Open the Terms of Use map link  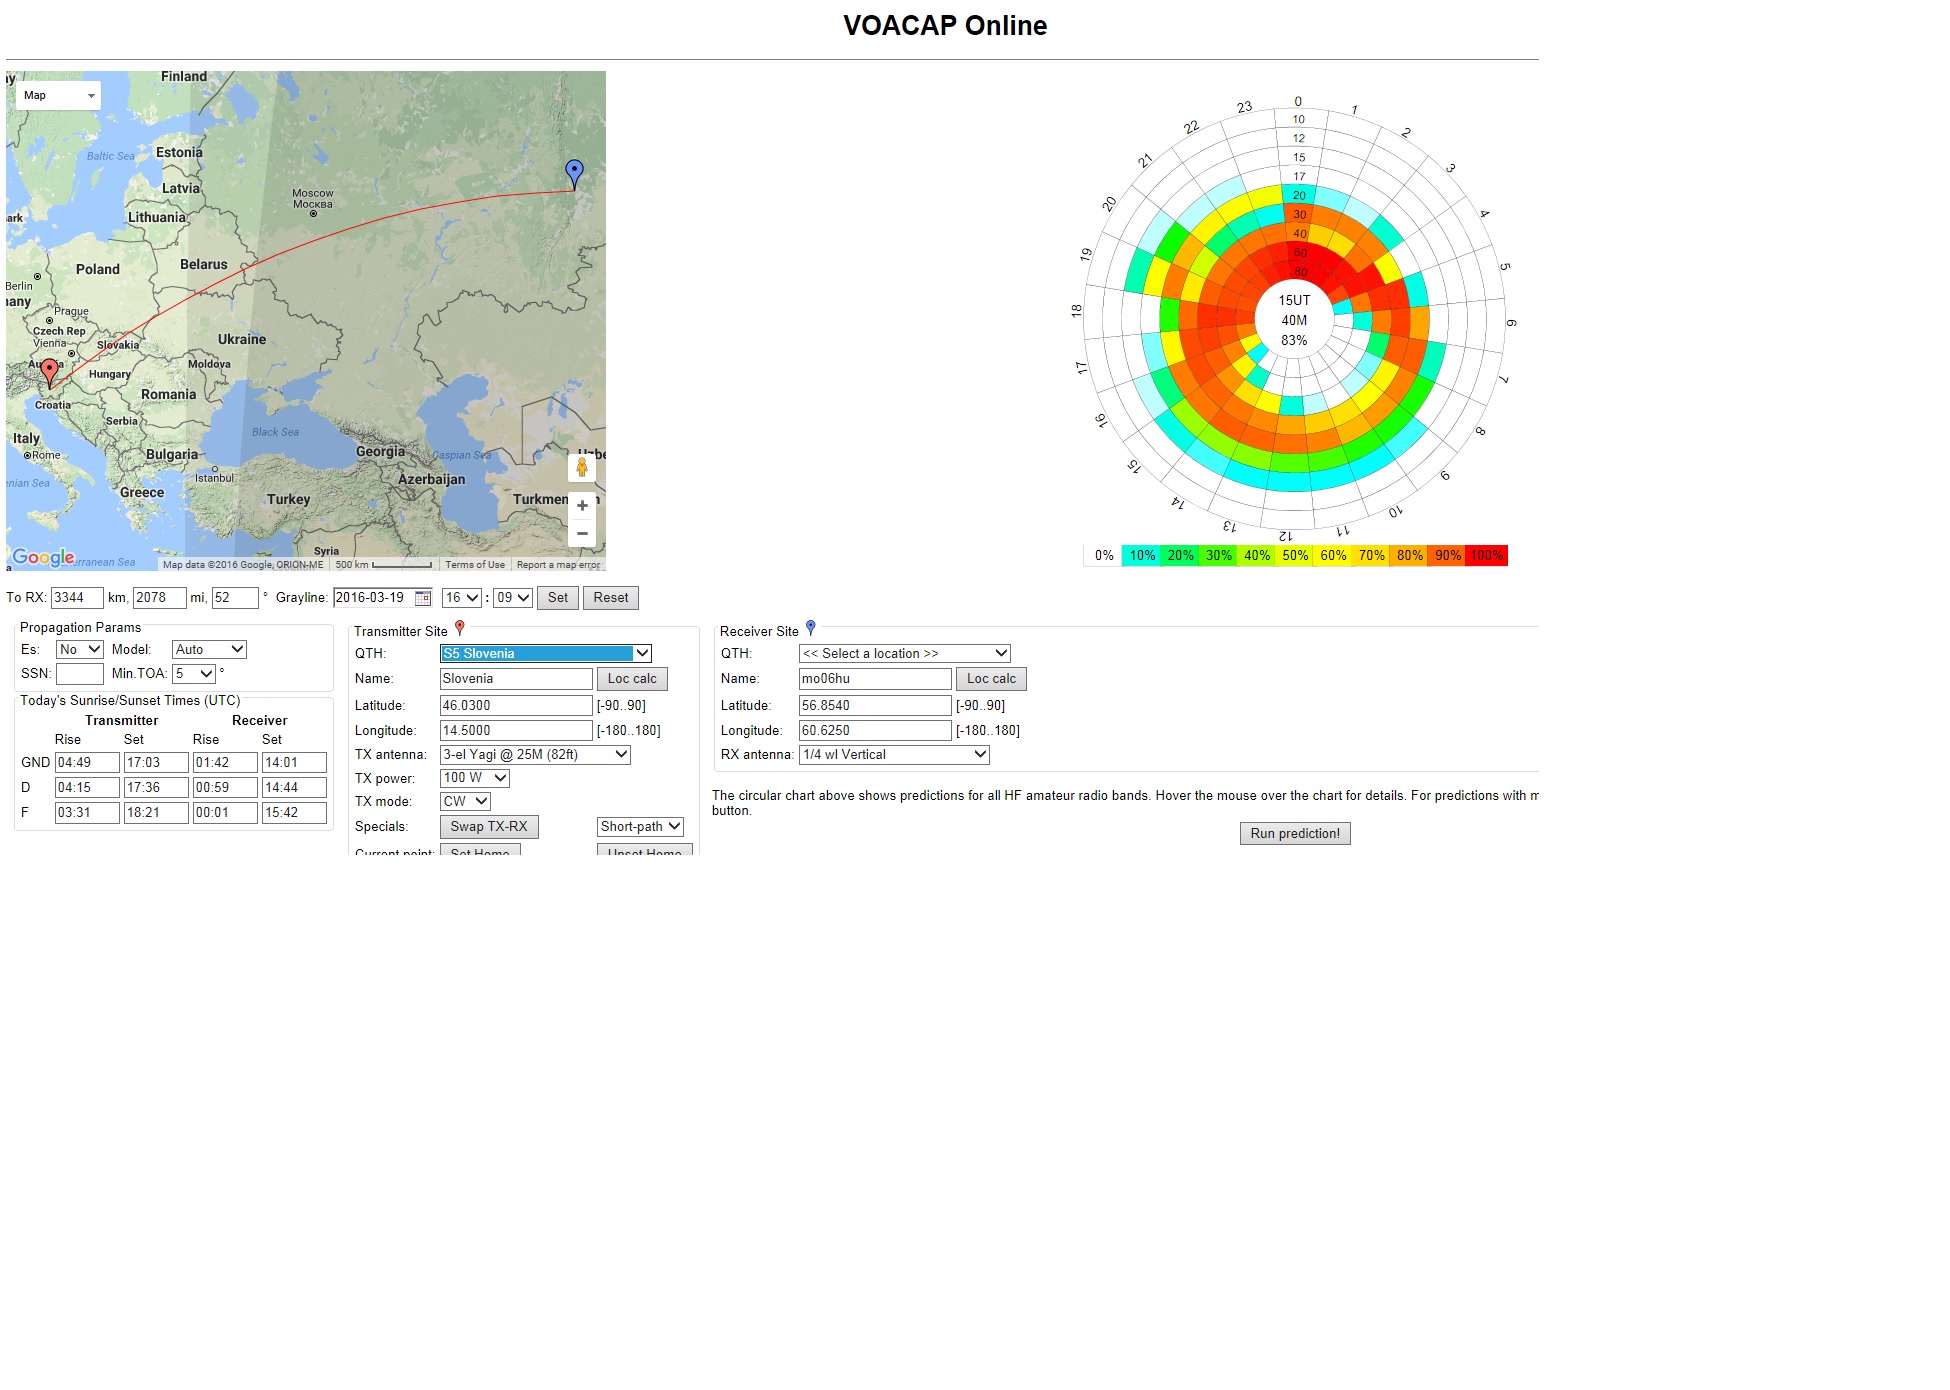click(x=475, y=565)
